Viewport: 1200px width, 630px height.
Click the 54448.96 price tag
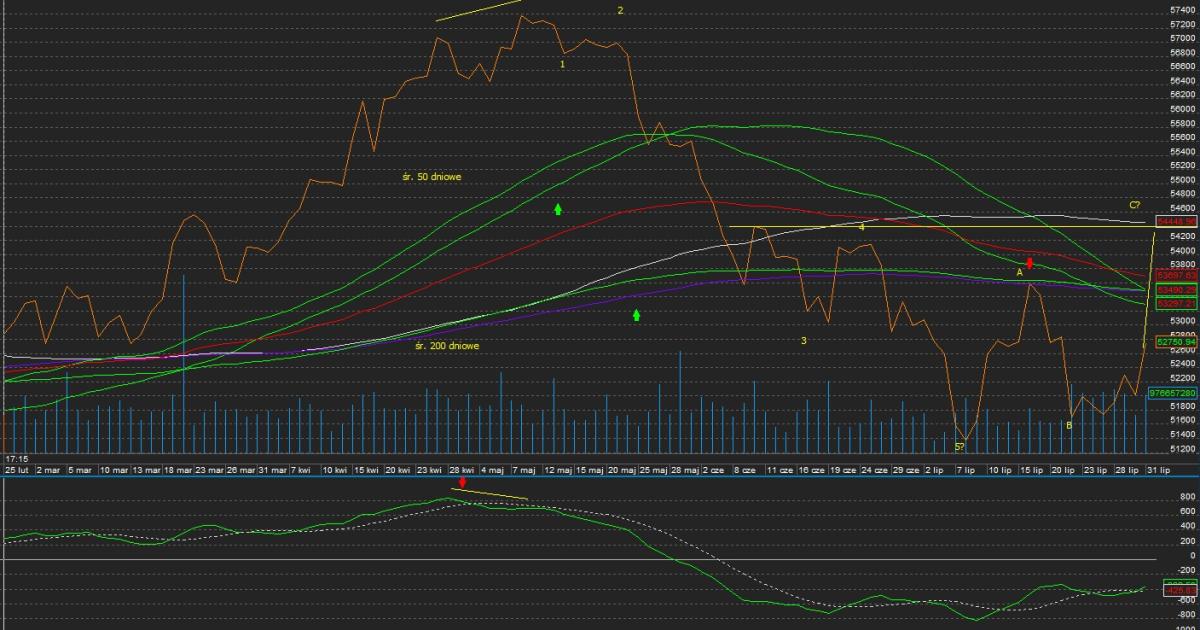(1176, 220)
